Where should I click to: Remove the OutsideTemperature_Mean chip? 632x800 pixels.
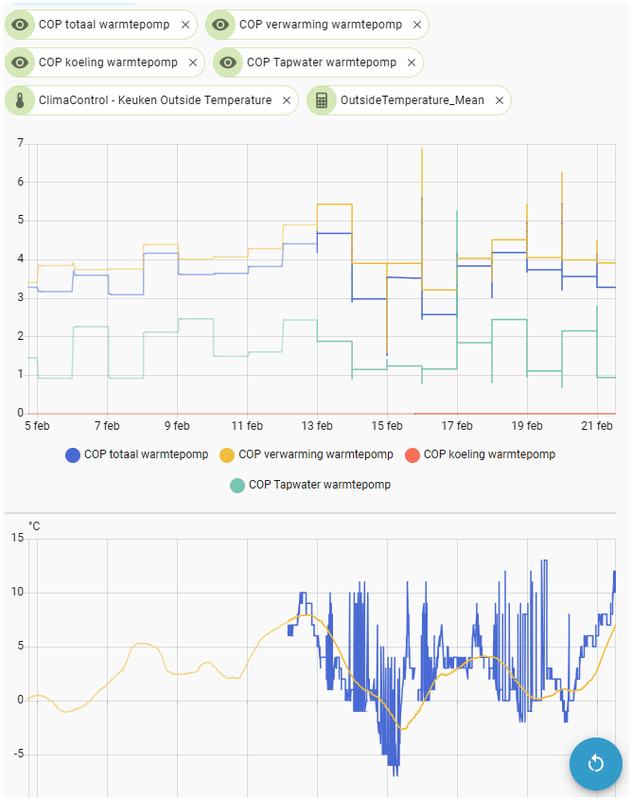[x=497, y=100]
